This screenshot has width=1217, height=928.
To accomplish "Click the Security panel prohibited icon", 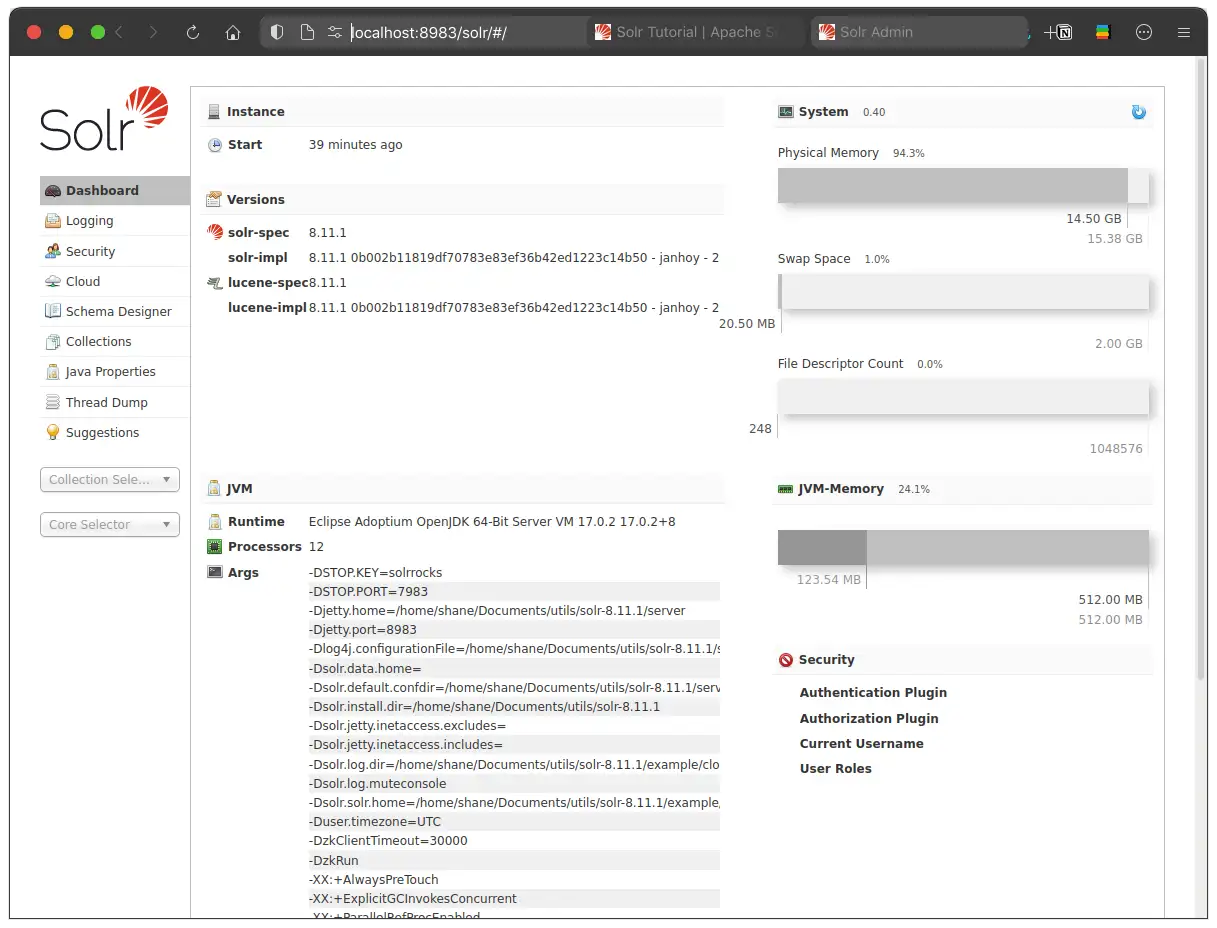I will click(x=786, y=660).
